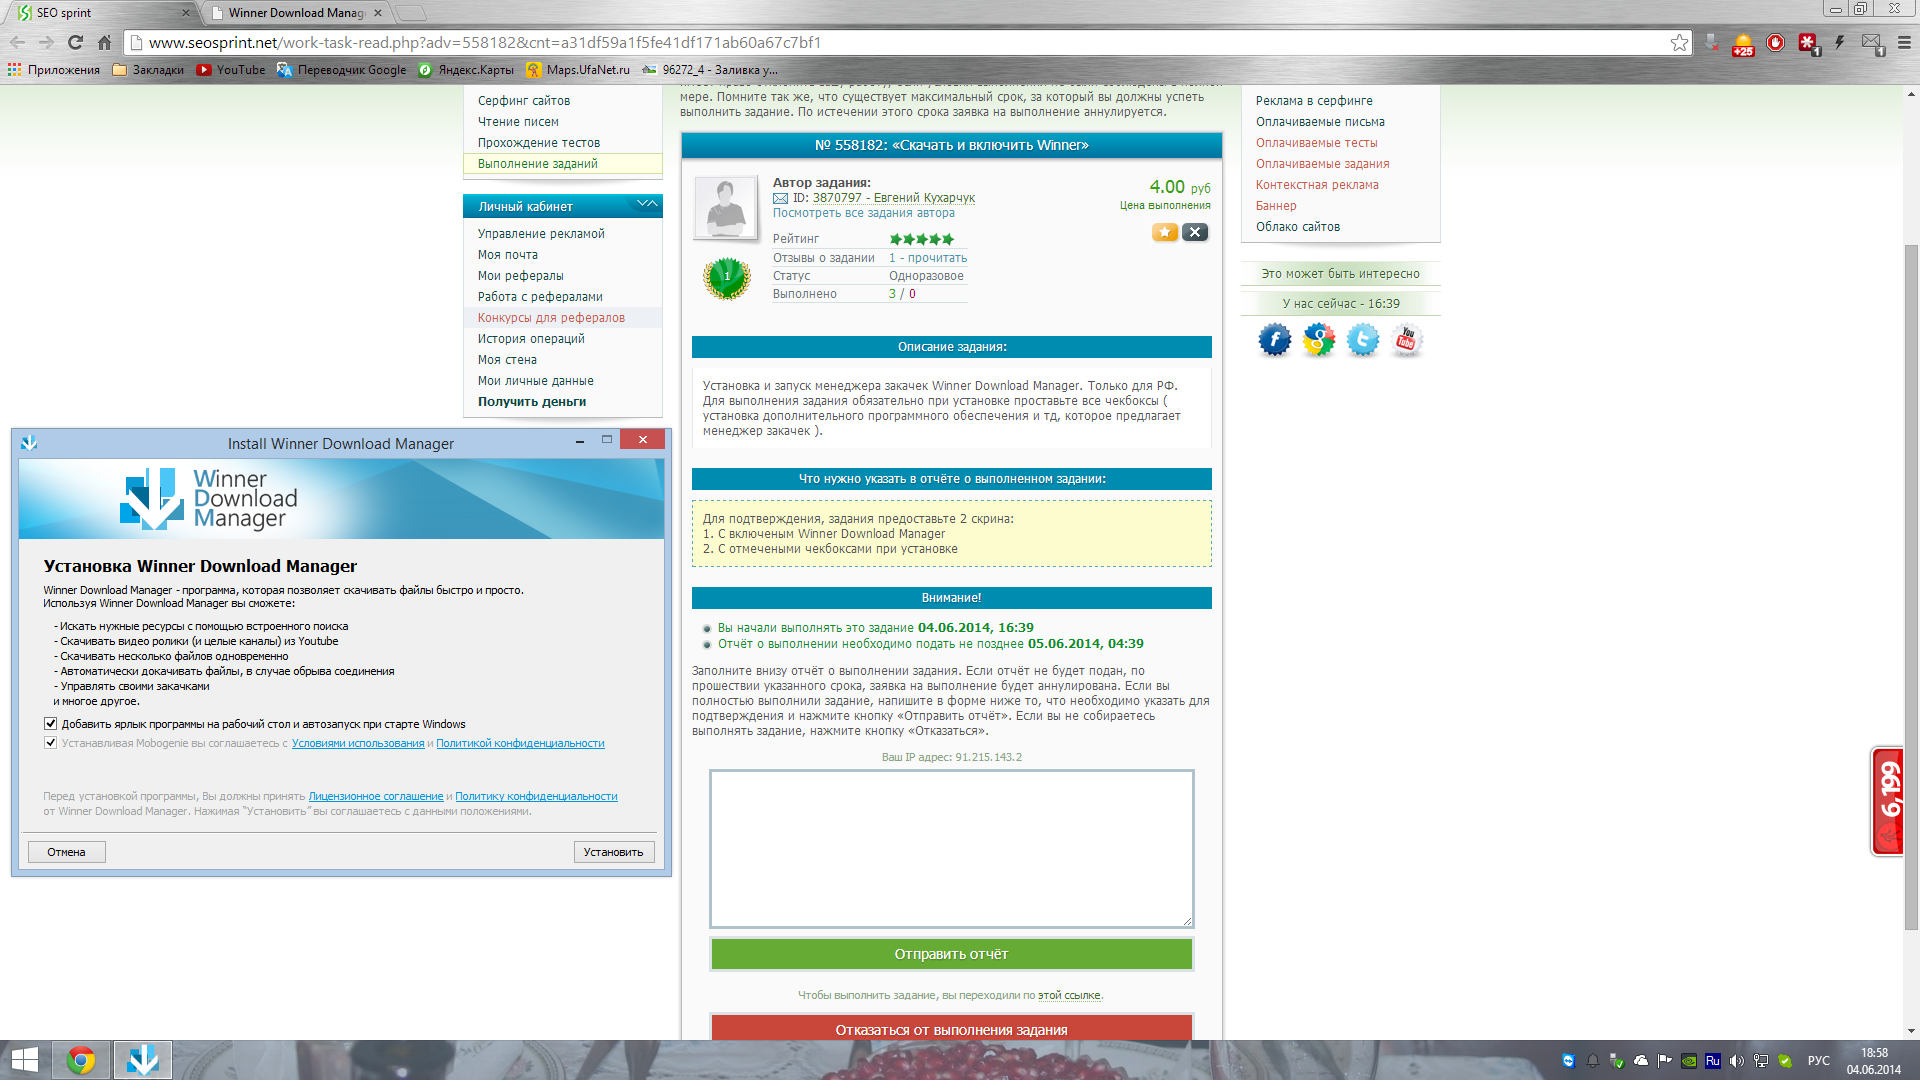Screen dimensions: 1920x1080
Task: Click the +25 extension icon in toolbar
Action: [1743, 43]
